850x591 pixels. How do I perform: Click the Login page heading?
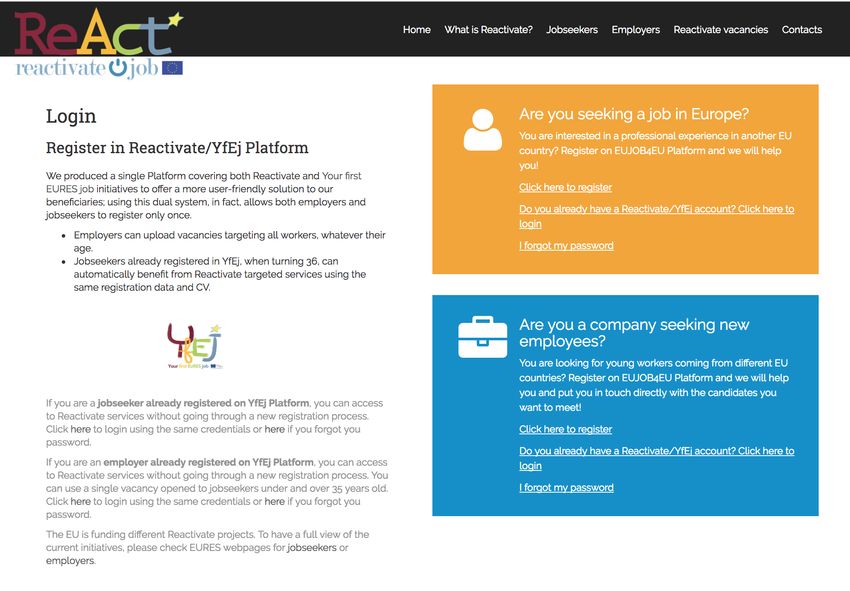pos(71,116)
